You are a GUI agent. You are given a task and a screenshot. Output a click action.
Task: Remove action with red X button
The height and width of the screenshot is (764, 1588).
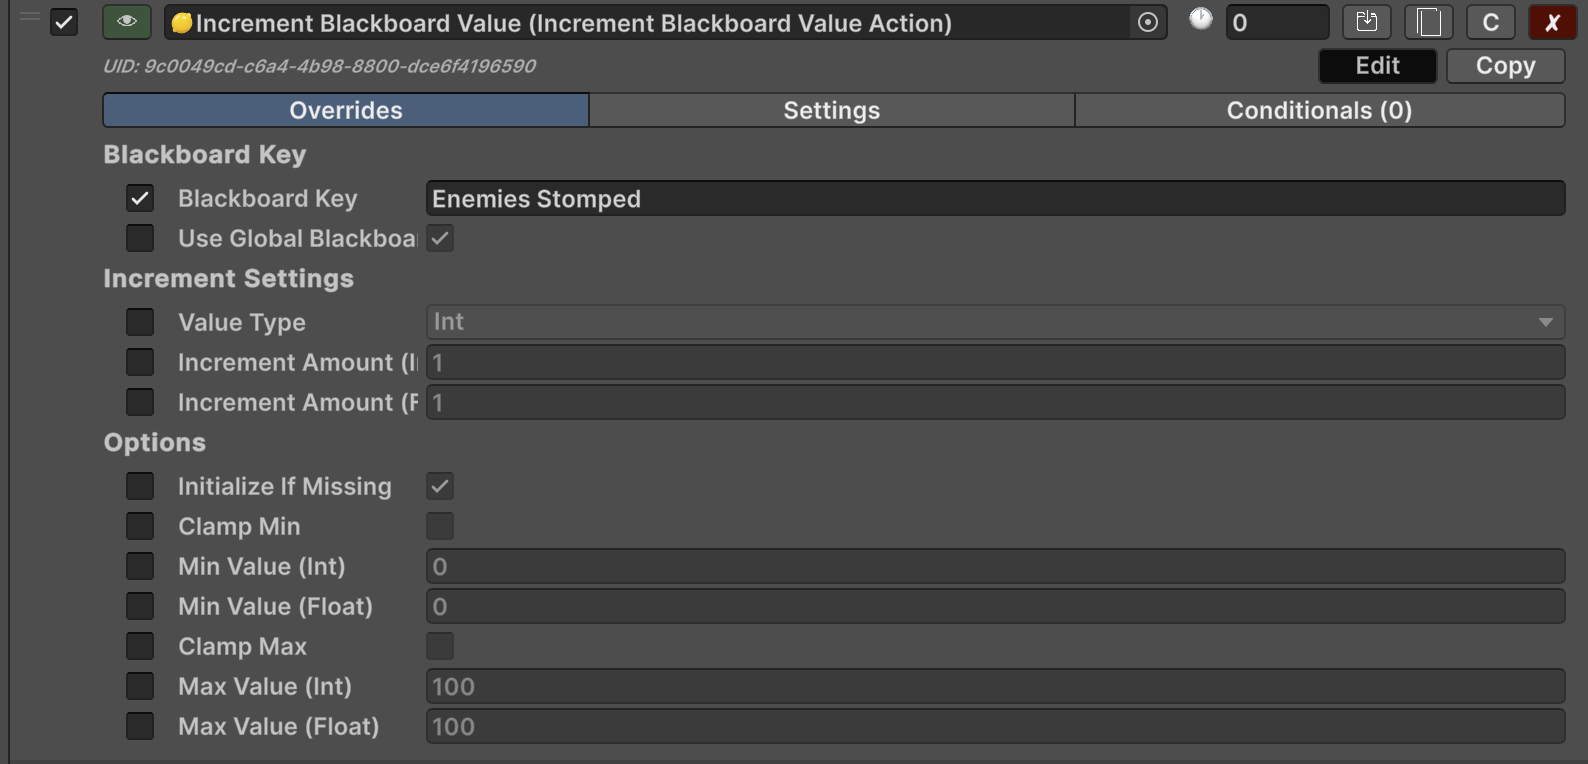pos(1552,22)
